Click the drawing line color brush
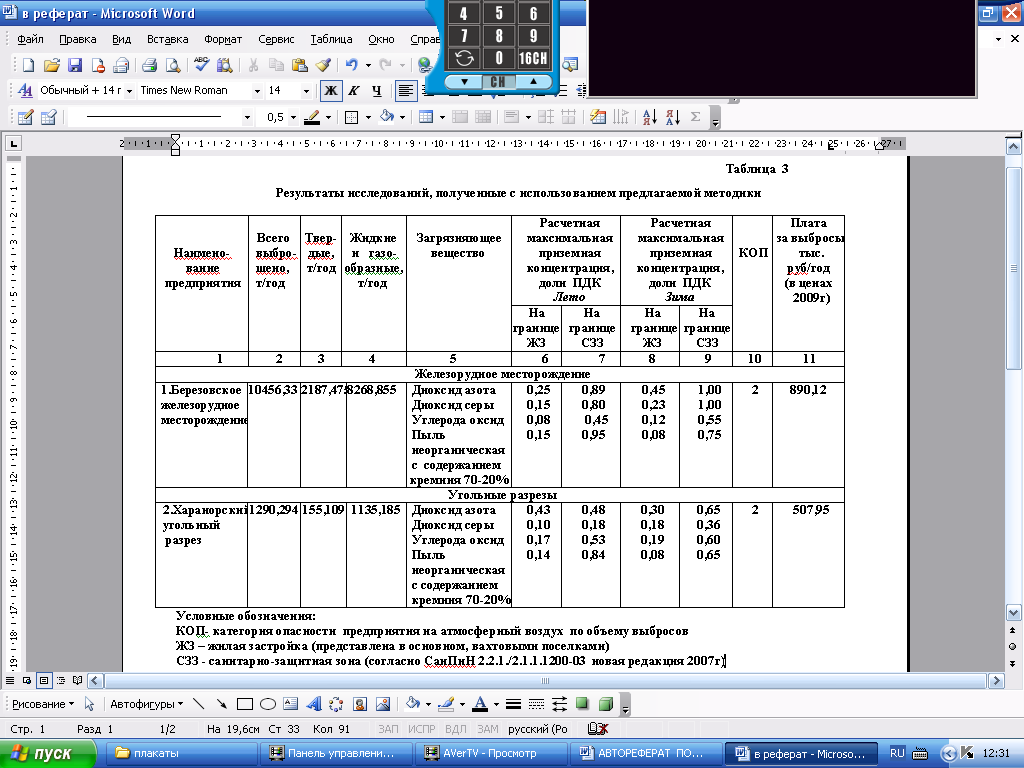This screenshot has height=768, width=1024. tap(446, 704)
